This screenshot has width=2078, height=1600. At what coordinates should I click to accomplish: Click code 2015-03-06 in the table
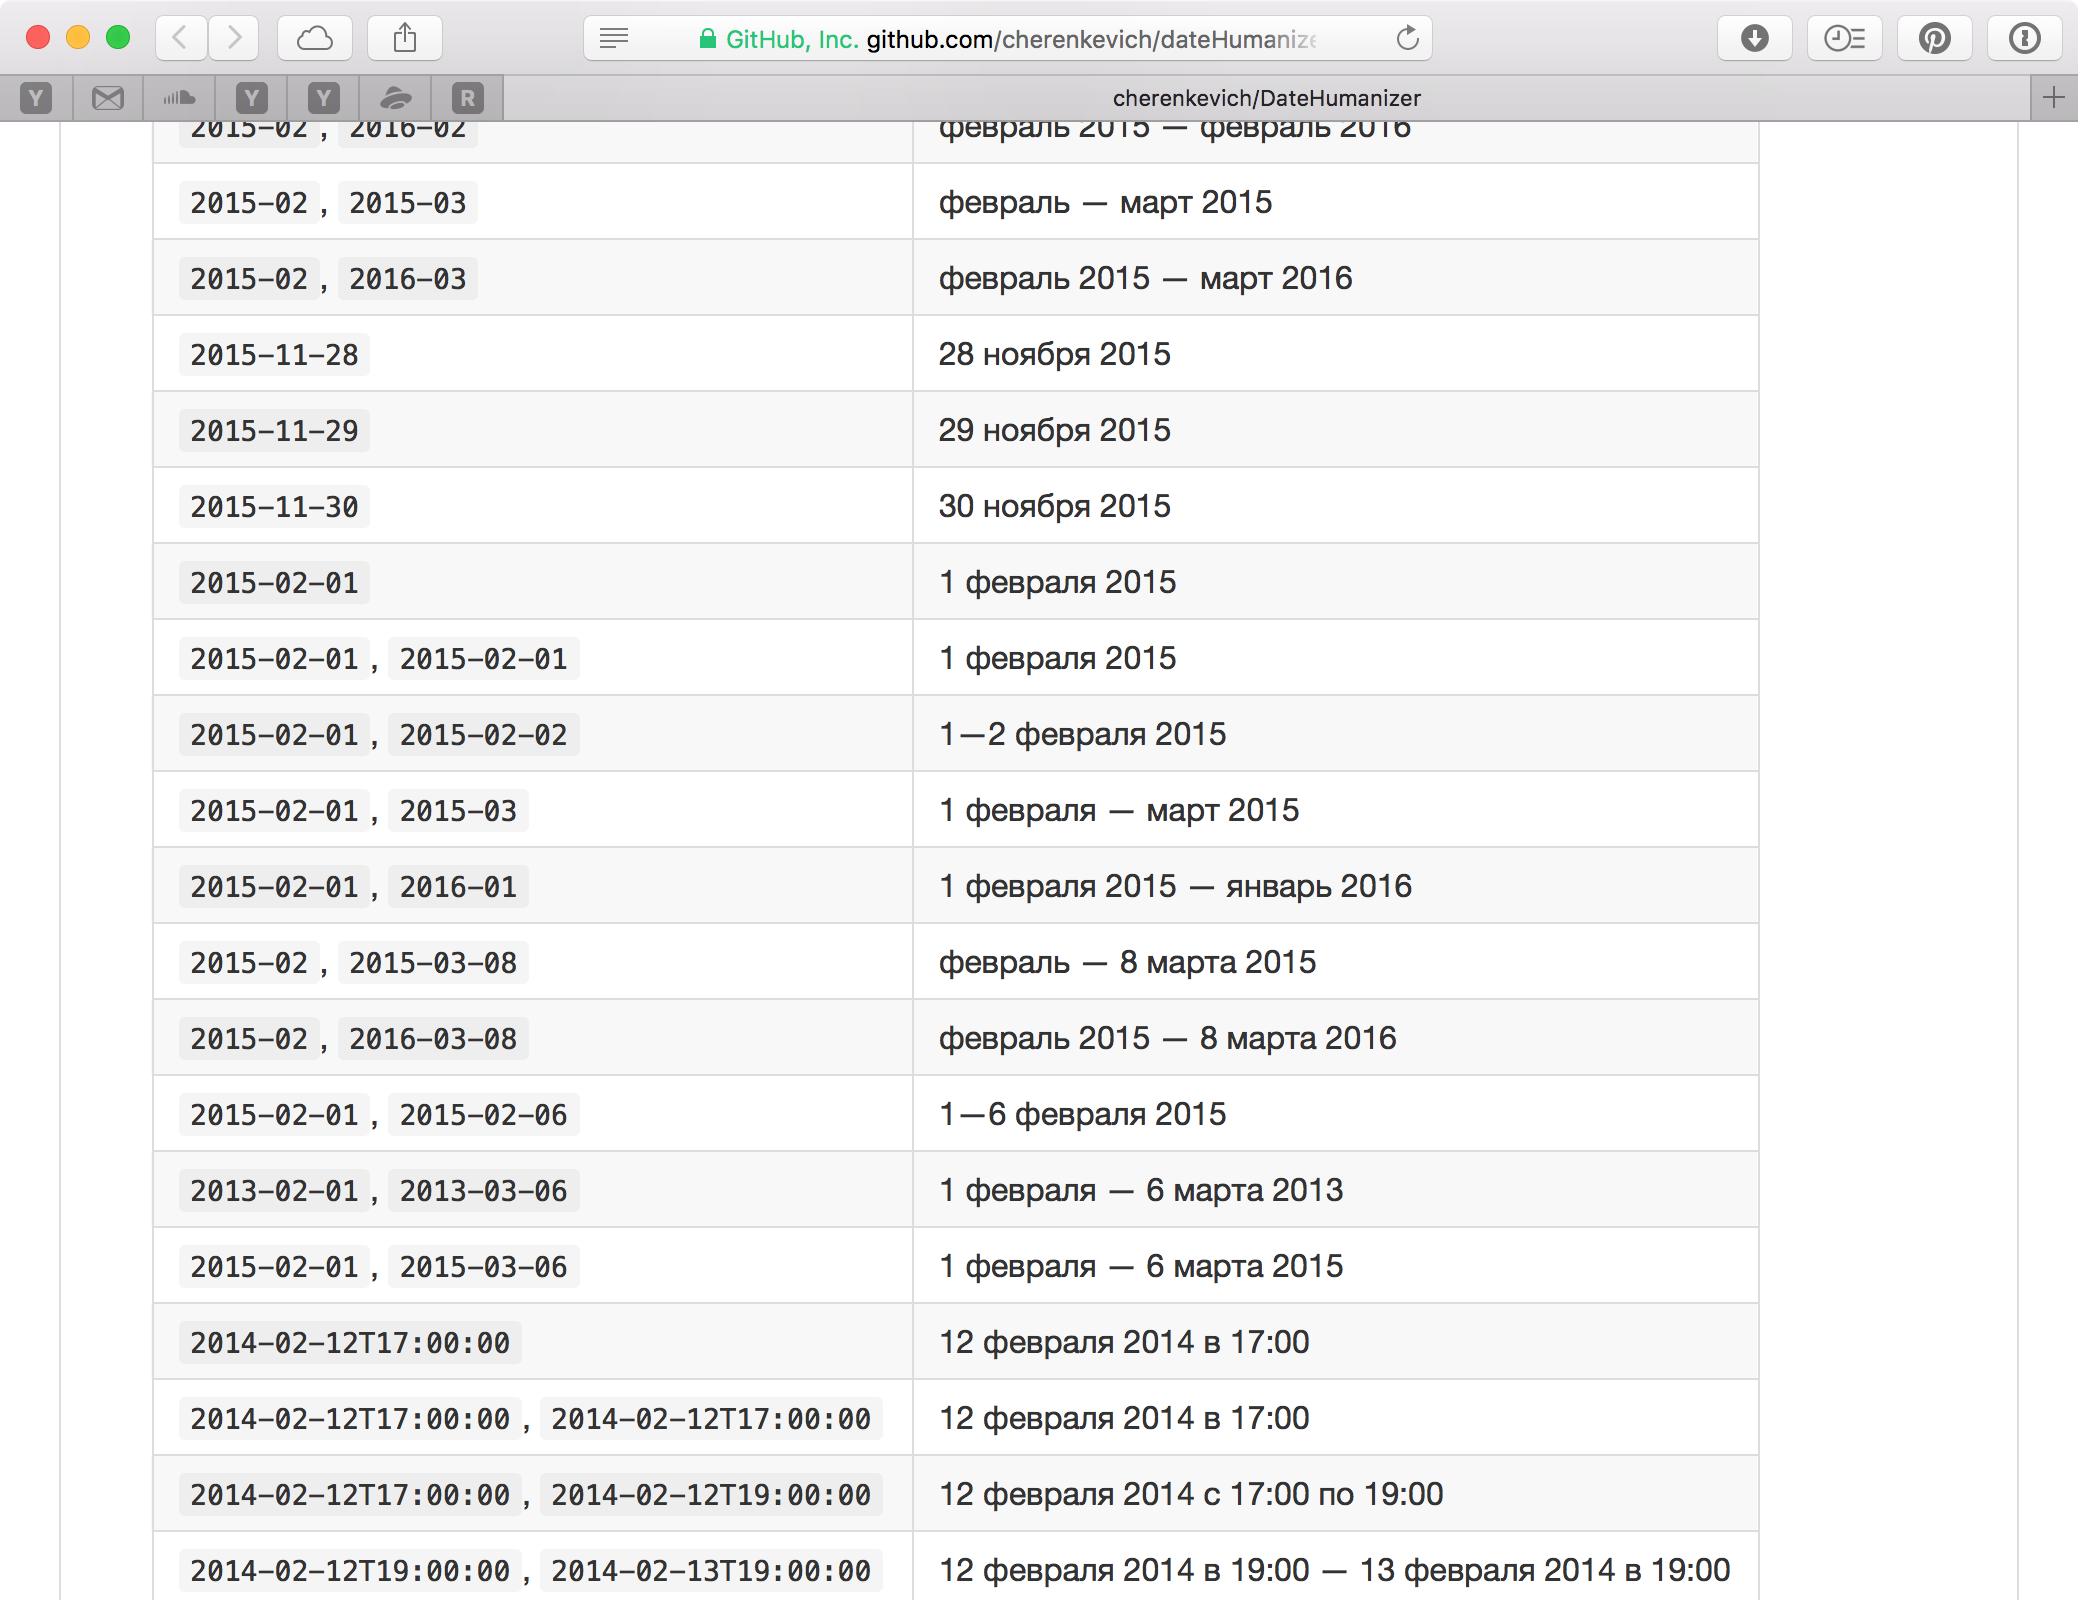pos(483,1267)
